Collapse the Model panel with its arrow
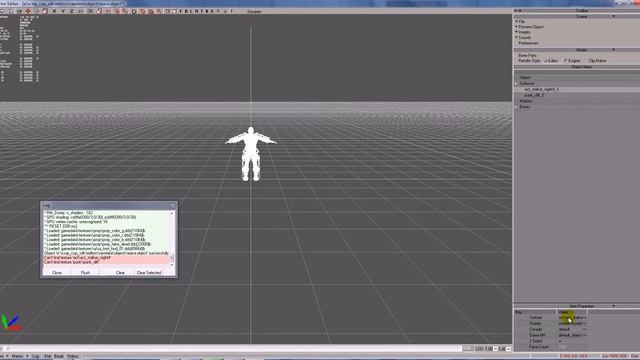 click(613, 50)
